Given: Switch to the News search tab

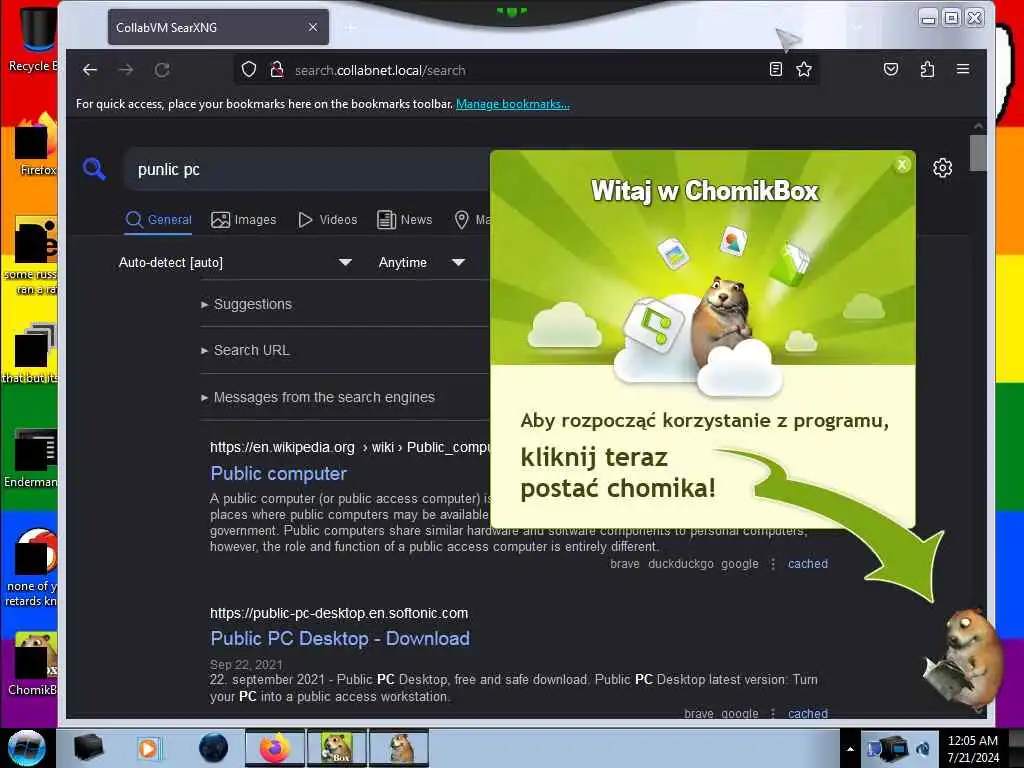Looking at the screenshot, I should [405, 220].
